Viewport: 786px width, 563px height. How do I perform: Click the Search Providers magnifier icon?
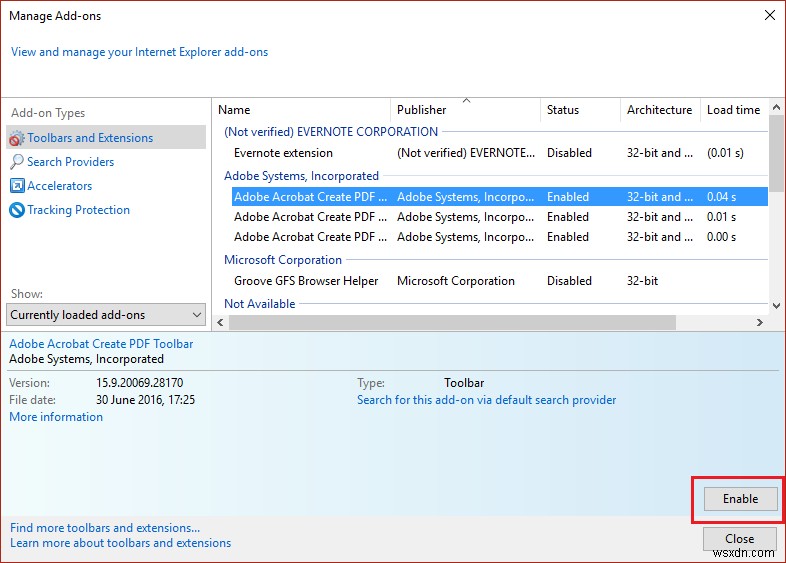point(17,162)
